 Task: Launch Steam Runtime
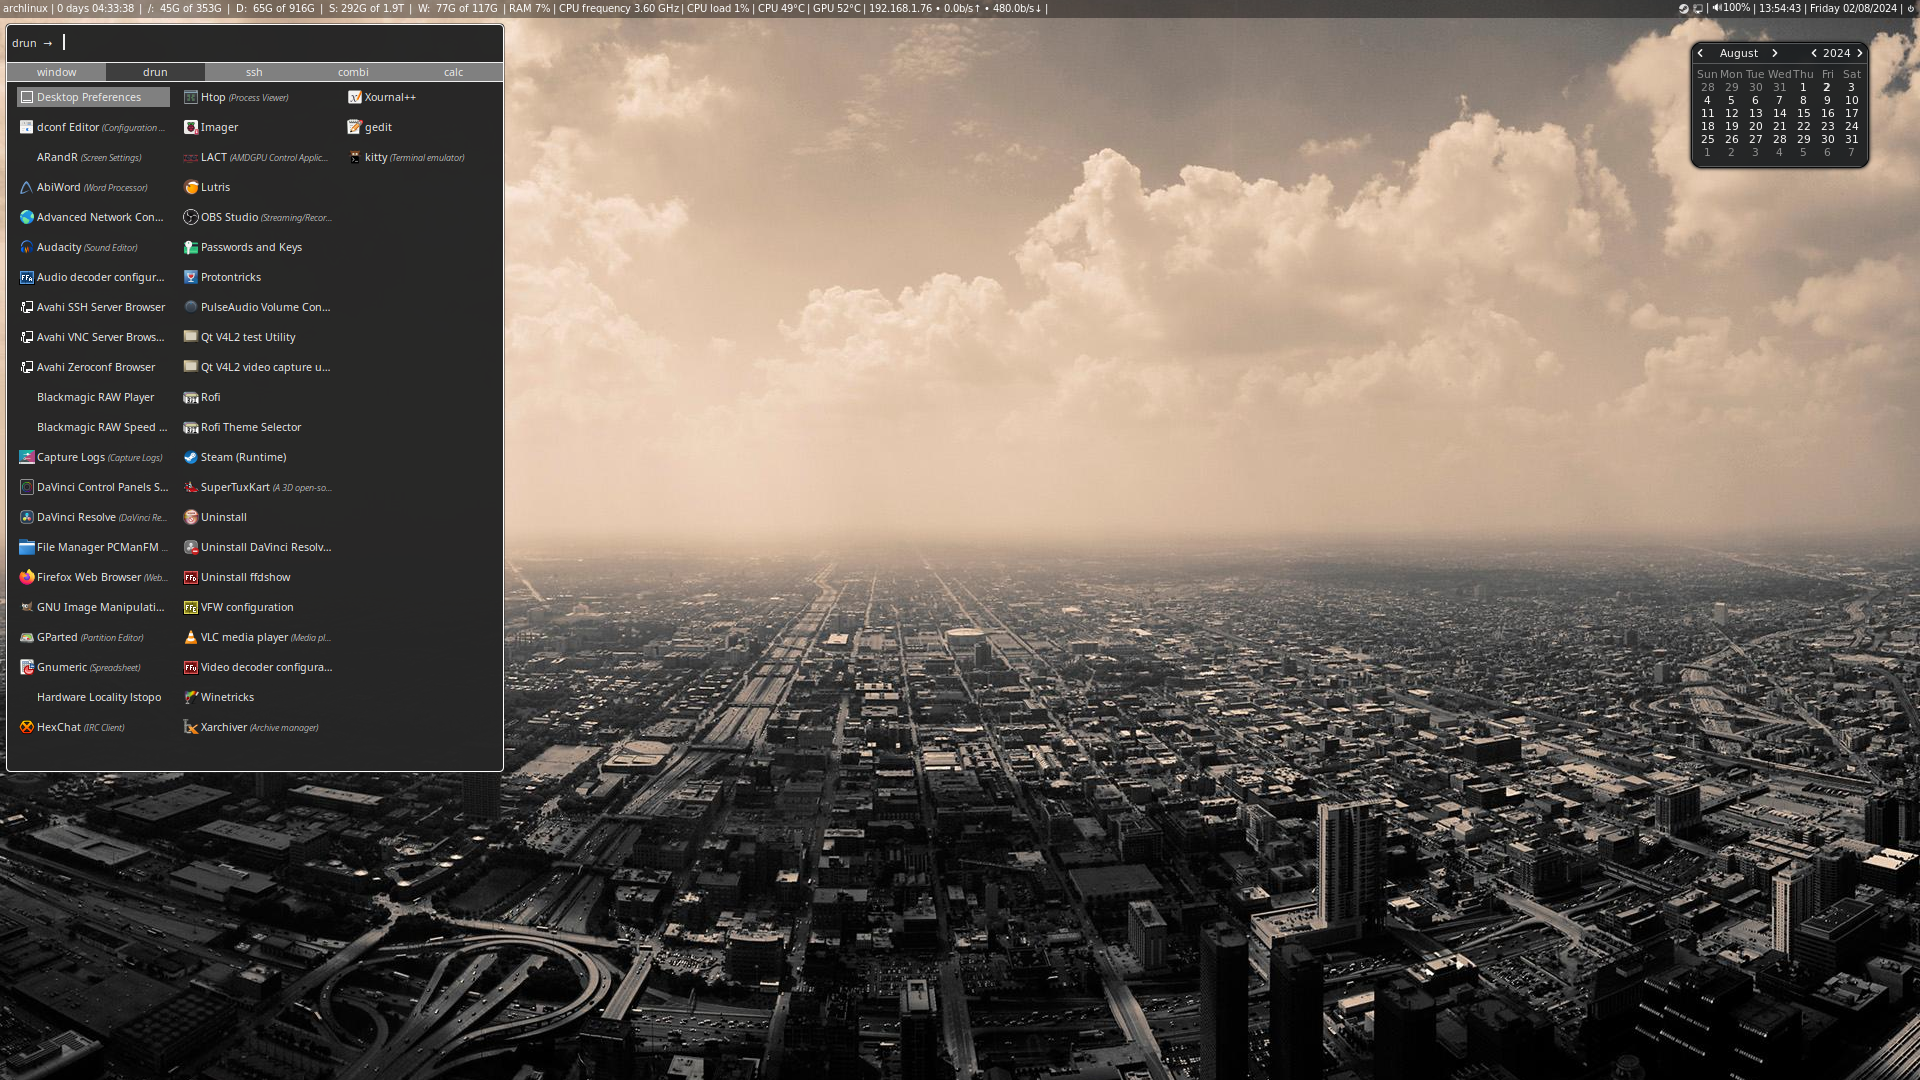pyautogui.click(x=243, y=457)
